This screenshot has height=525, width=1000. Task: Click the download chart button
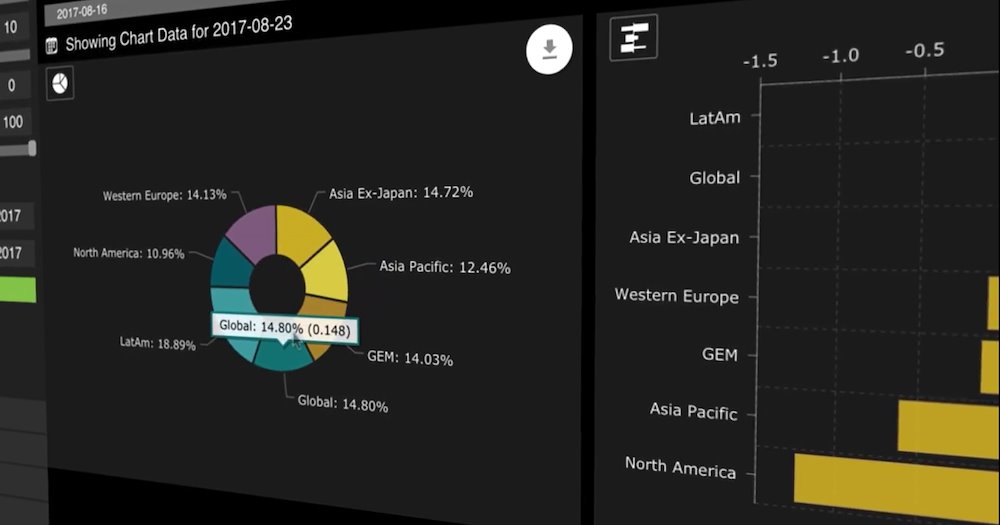[x=549, y=49]
